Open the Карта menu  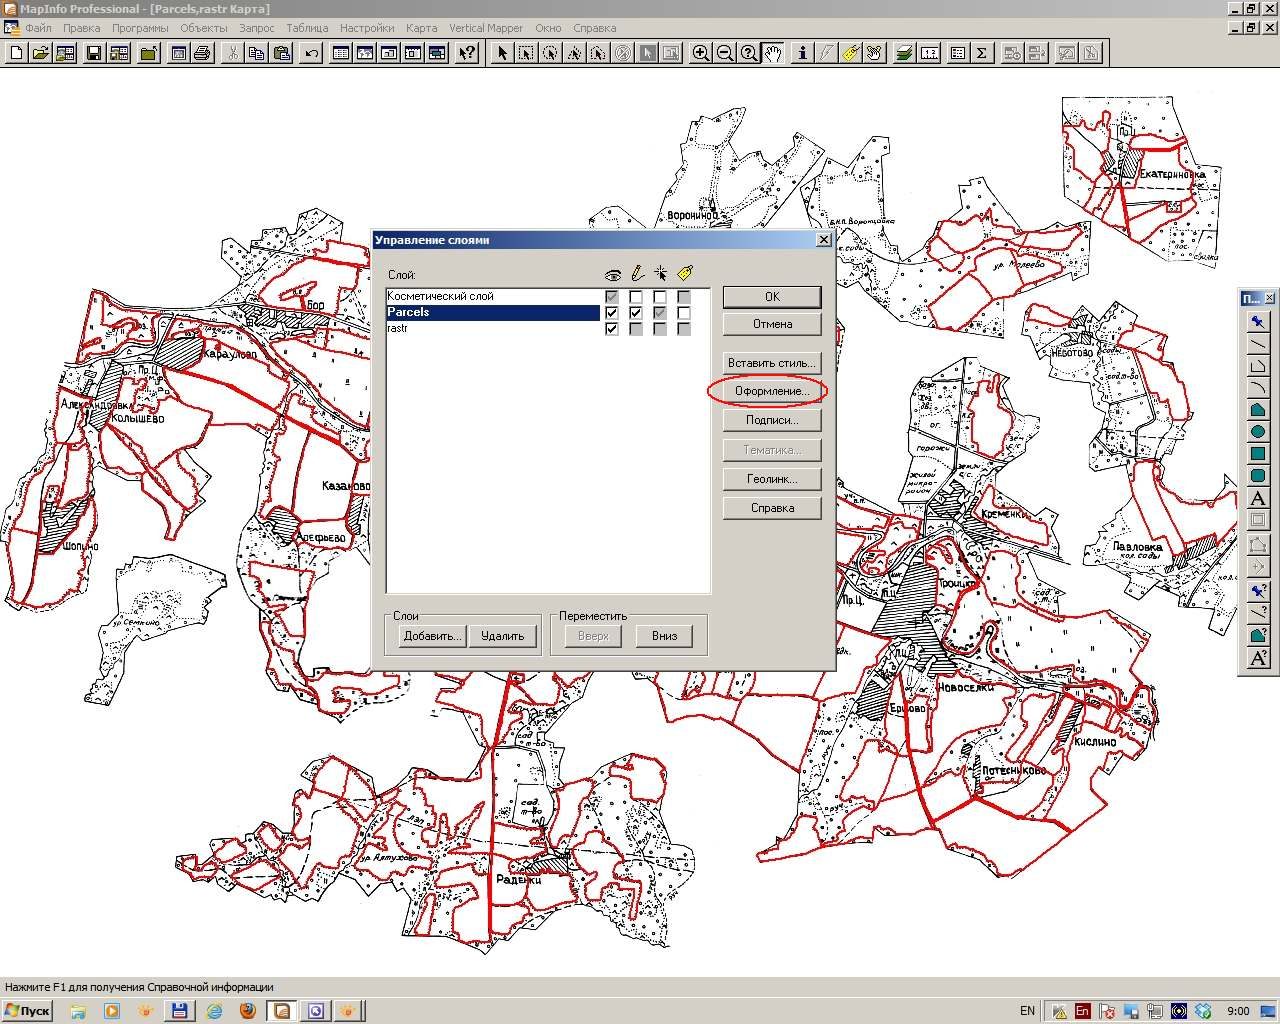(x=421, y=28)
